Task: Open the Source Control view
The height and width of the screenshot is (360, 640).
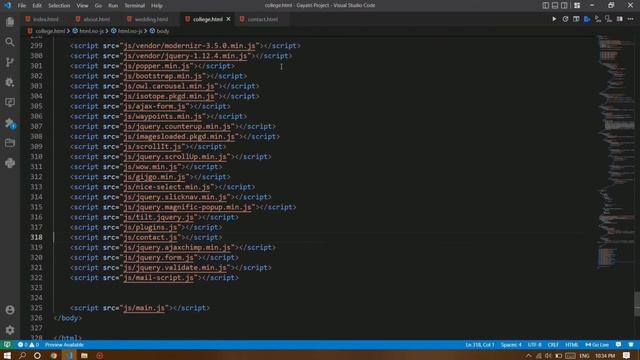Action: [10, 62]
